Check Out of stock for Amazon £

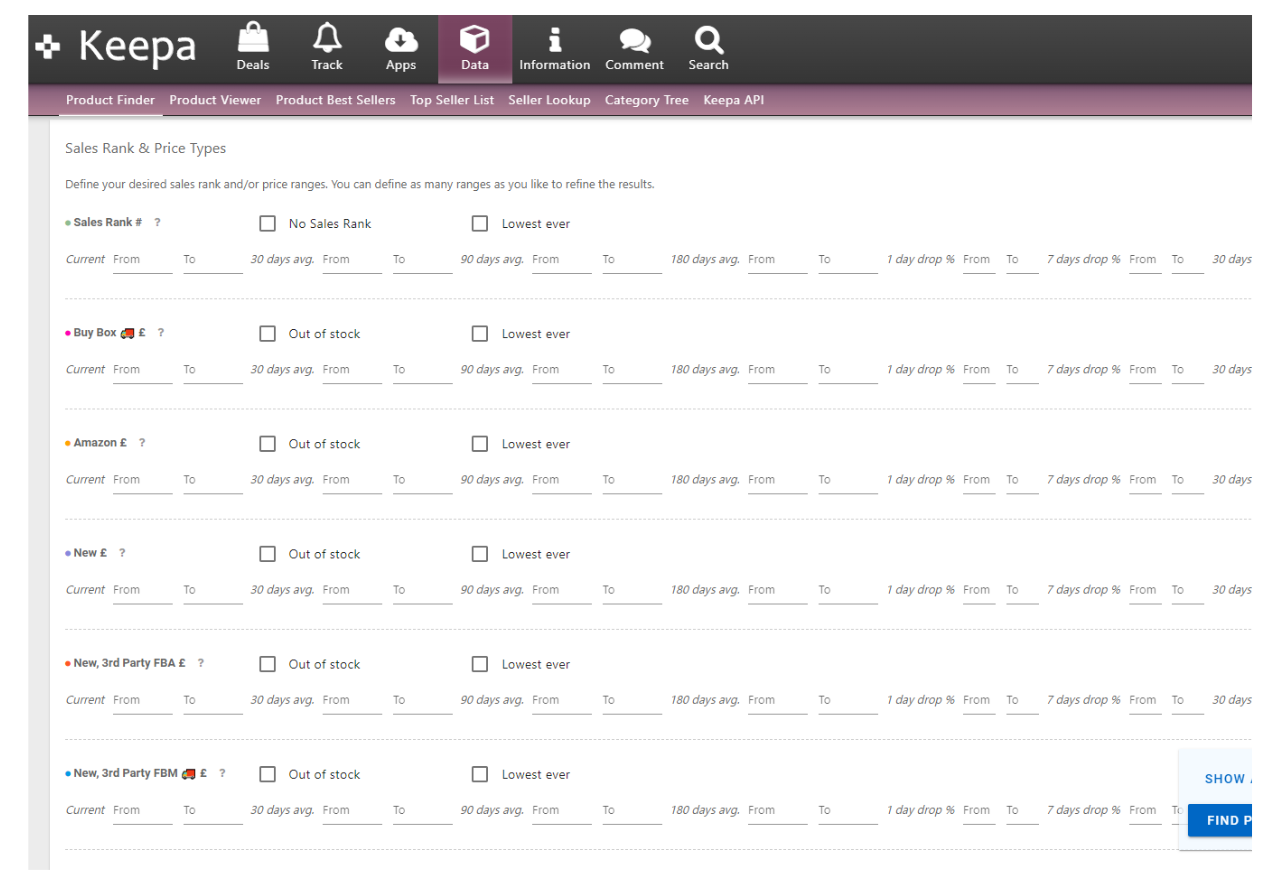pos(267,443)
